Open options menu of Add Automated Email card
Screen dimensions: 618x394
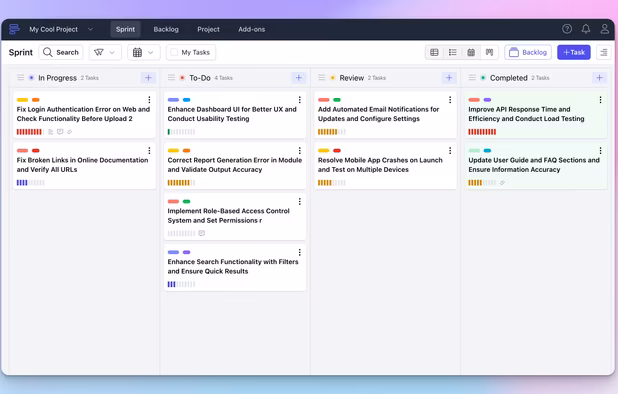[x=450, y=100]
